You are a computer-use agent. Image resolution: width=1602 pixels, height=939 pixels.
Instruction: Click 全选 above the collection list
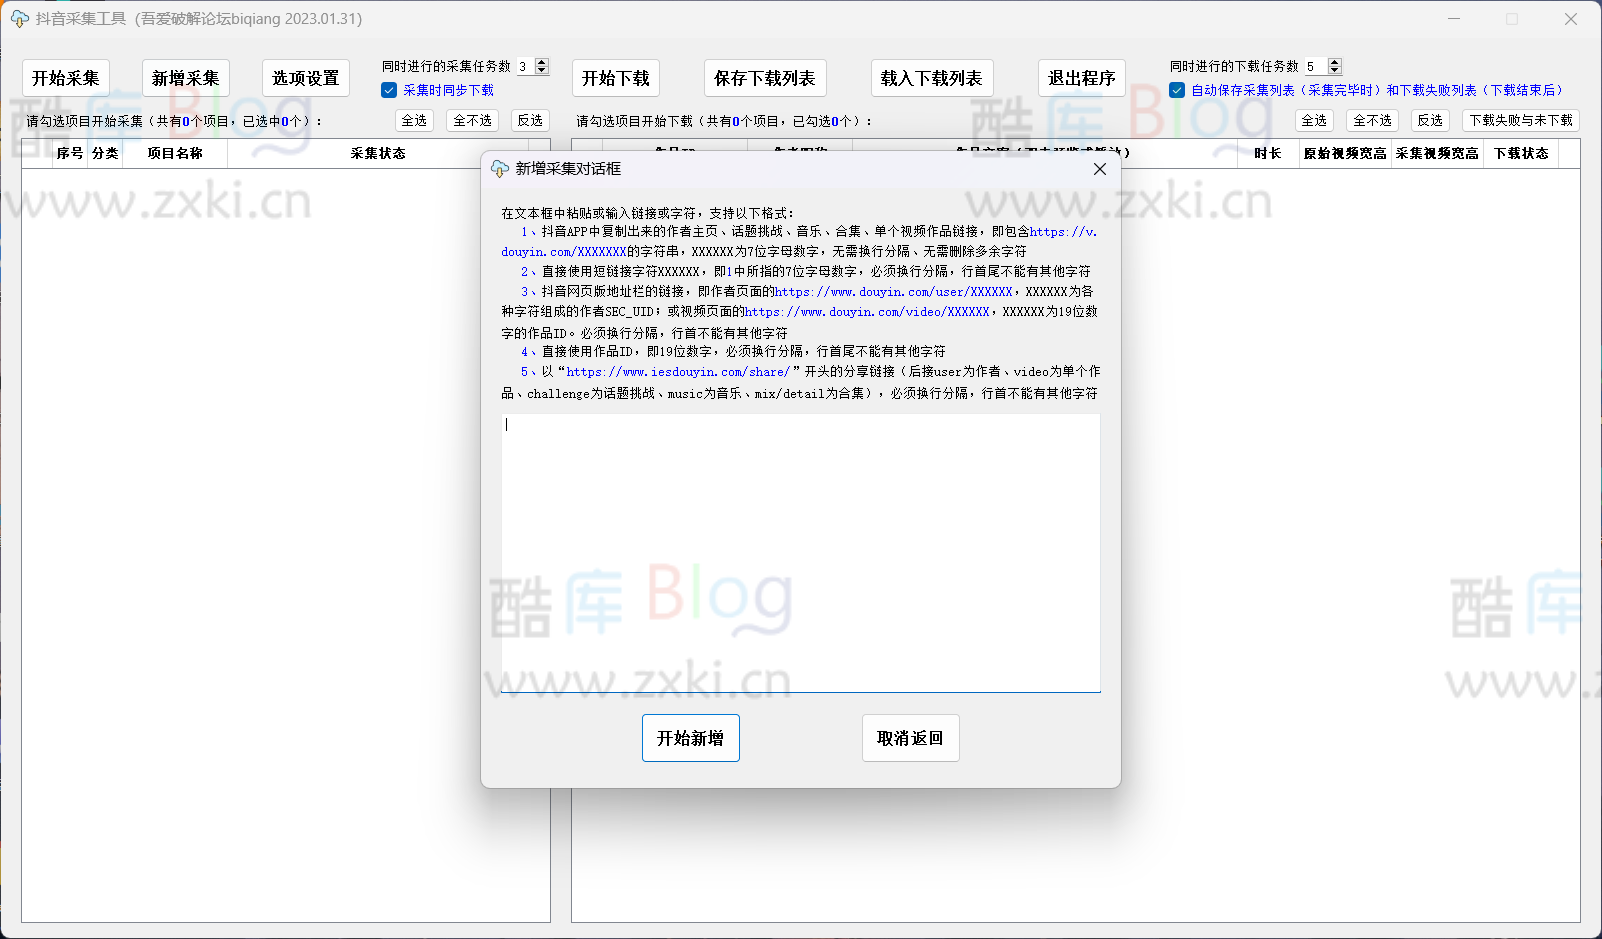pos(414,120)
